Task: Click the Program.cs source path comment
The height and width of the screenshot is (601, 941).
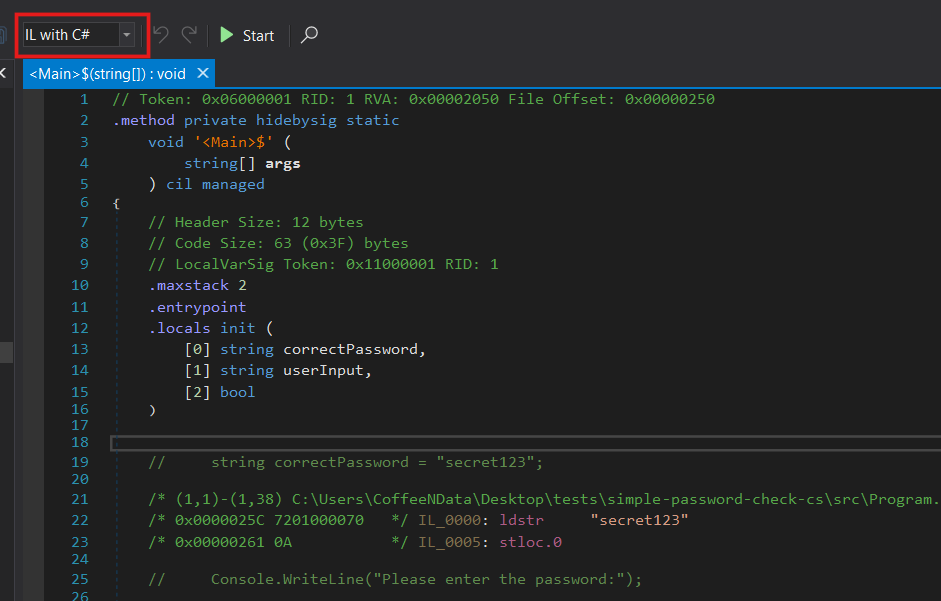Action: tap(544, 500)
